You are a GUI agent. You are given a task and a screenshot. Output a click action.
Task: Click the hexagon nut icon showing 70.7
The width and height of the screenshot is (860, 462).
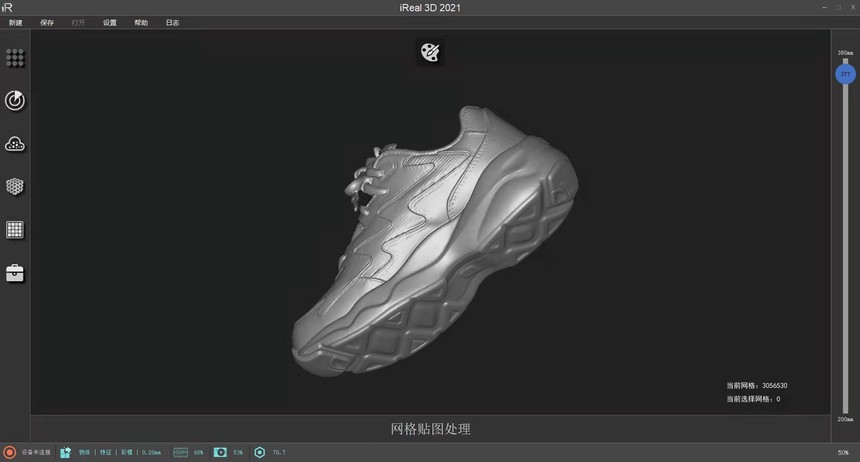259,452
